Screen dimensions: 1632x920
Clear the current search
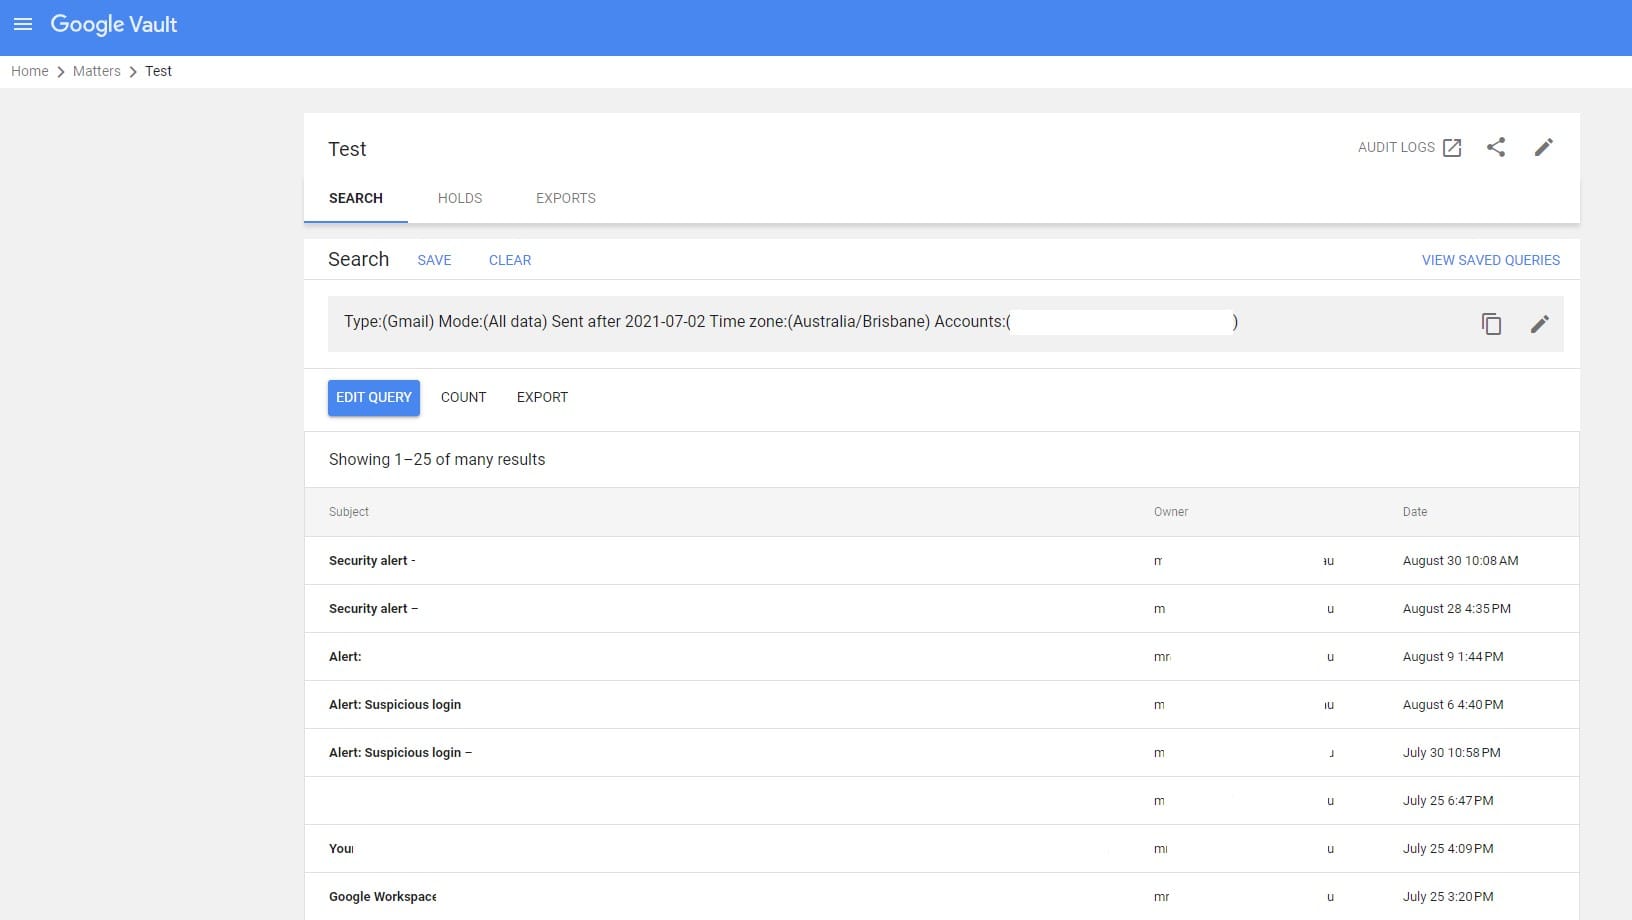[510, 260]
